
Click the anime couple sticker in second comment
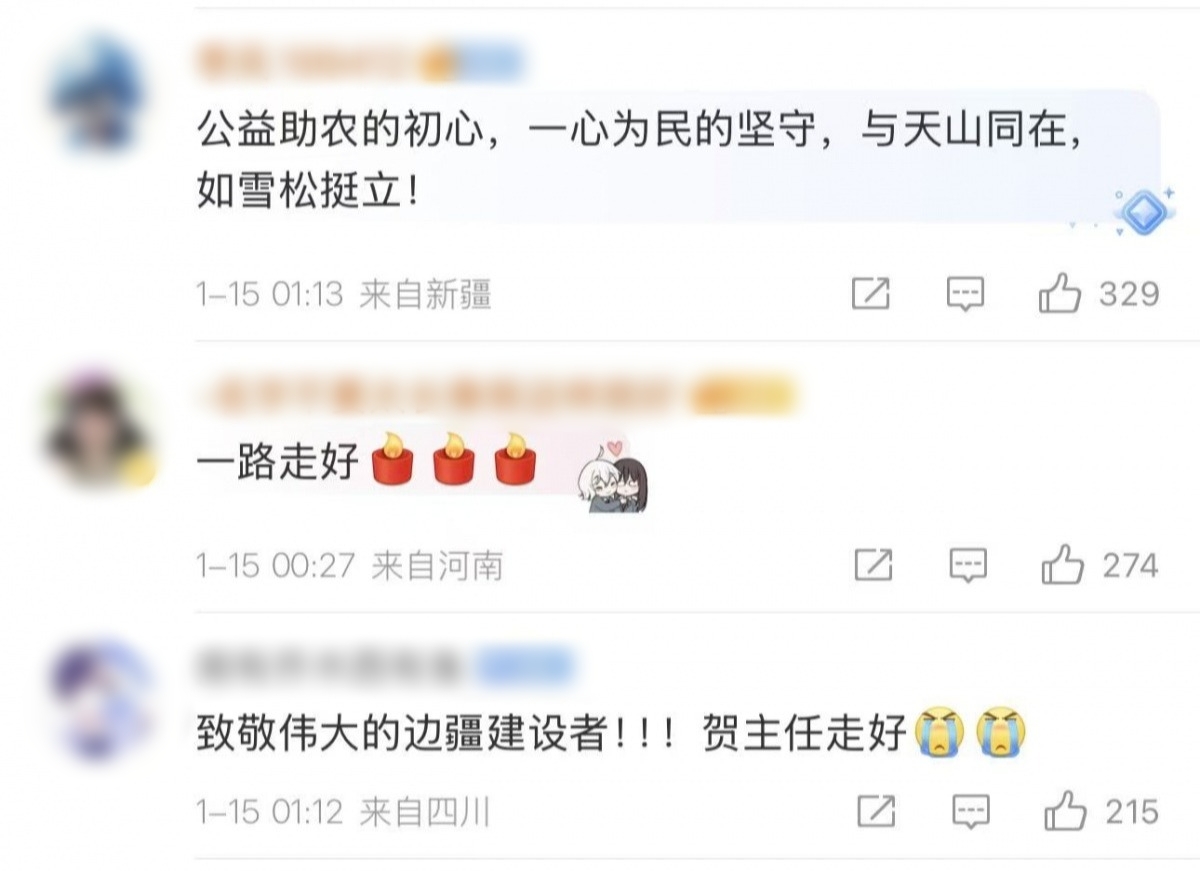[612, 479]
